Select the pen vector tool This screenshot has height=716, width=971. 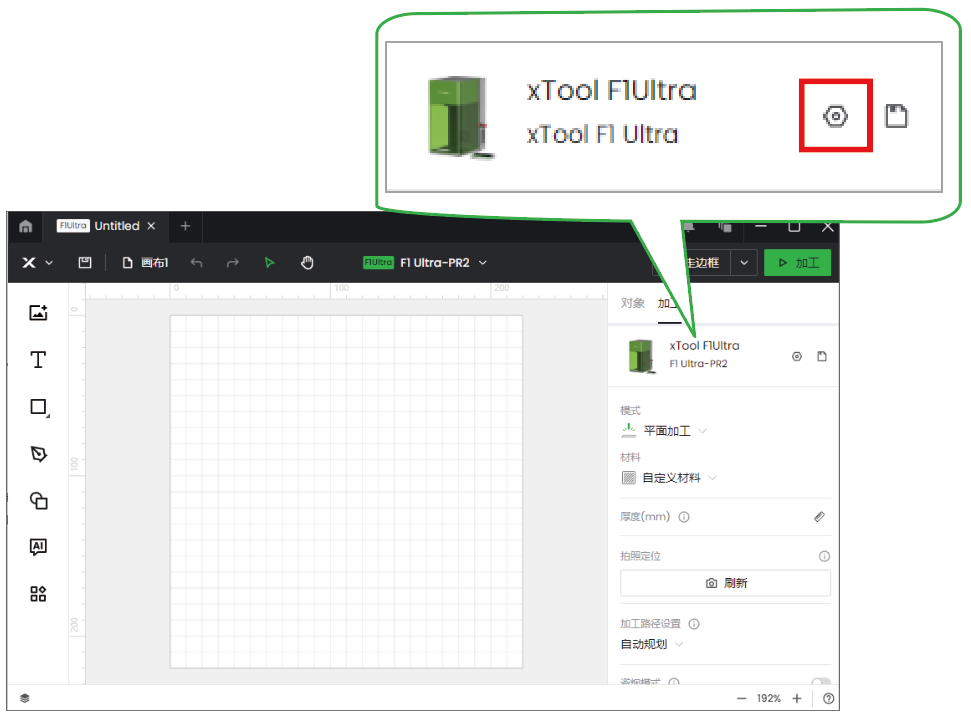click(38, 454)
